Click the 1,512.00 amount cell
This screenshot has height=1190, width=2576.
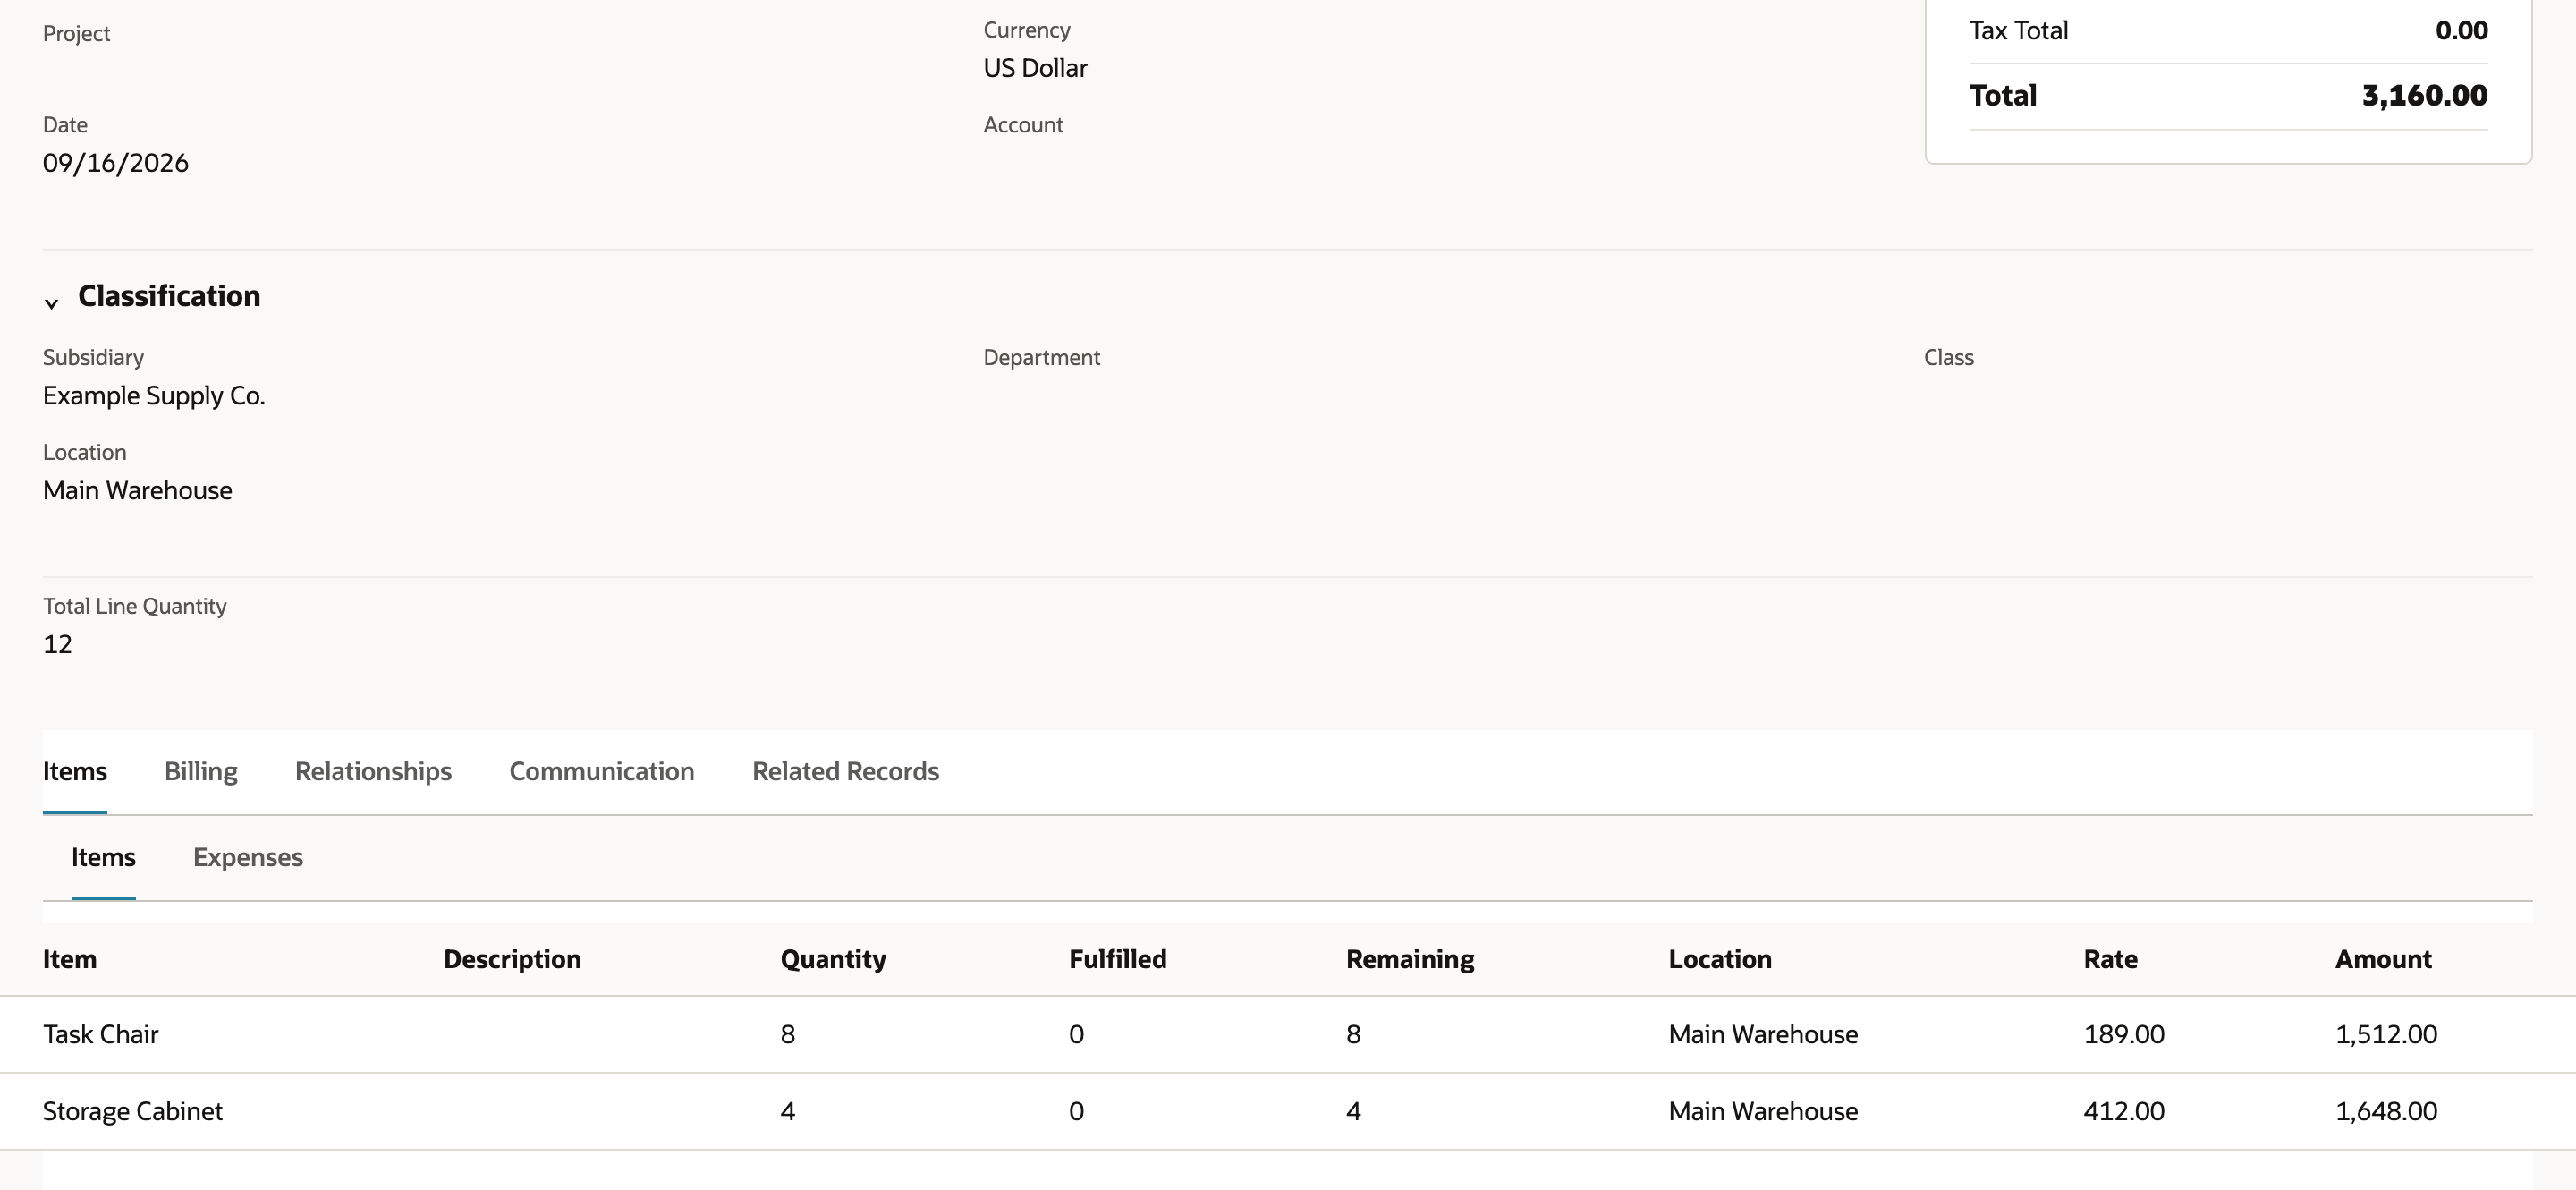click(x=2386, y=1034)
